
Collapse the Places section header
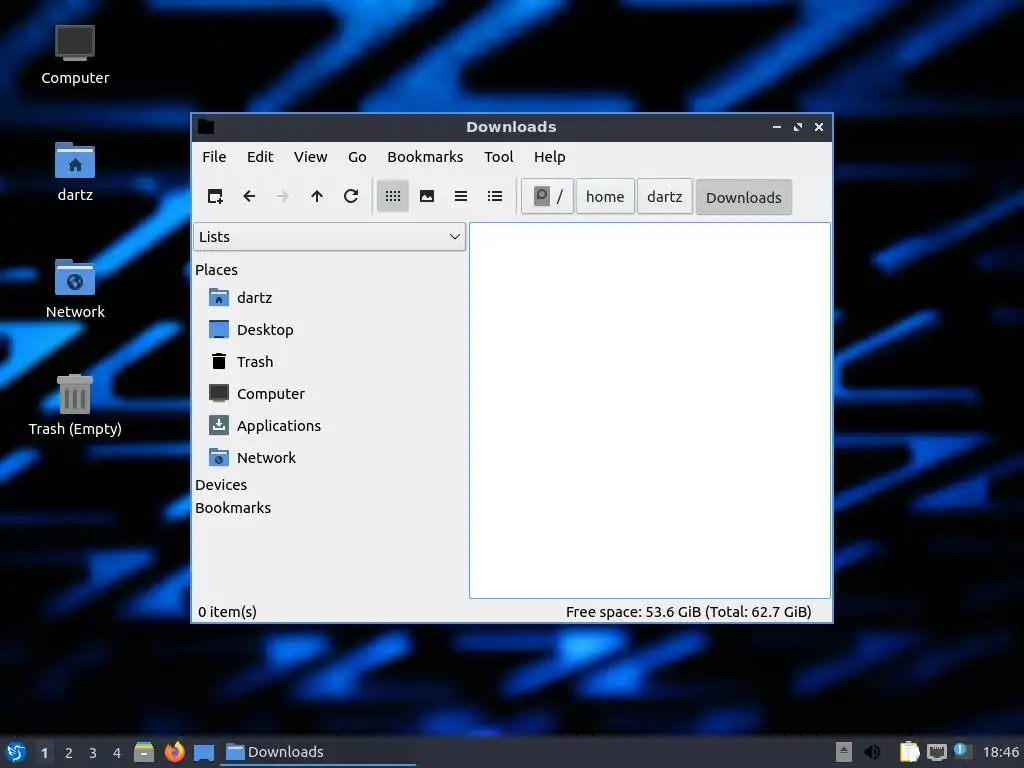[216, 270]
